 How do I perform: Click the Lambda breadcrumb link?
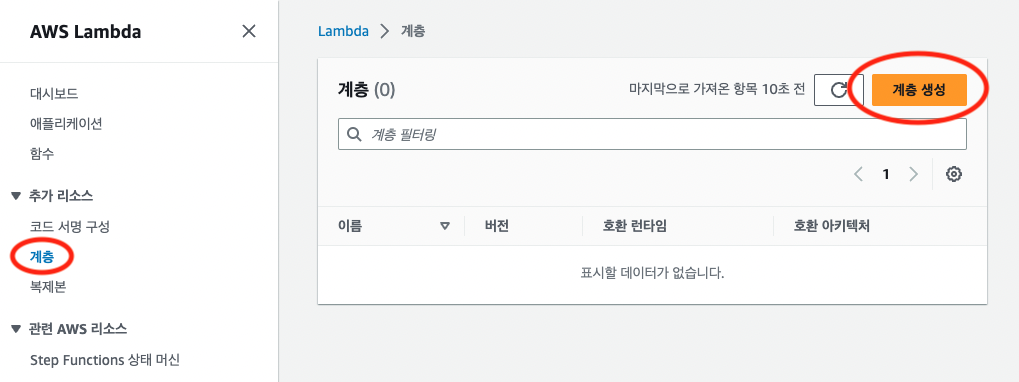tap(343, 31)
